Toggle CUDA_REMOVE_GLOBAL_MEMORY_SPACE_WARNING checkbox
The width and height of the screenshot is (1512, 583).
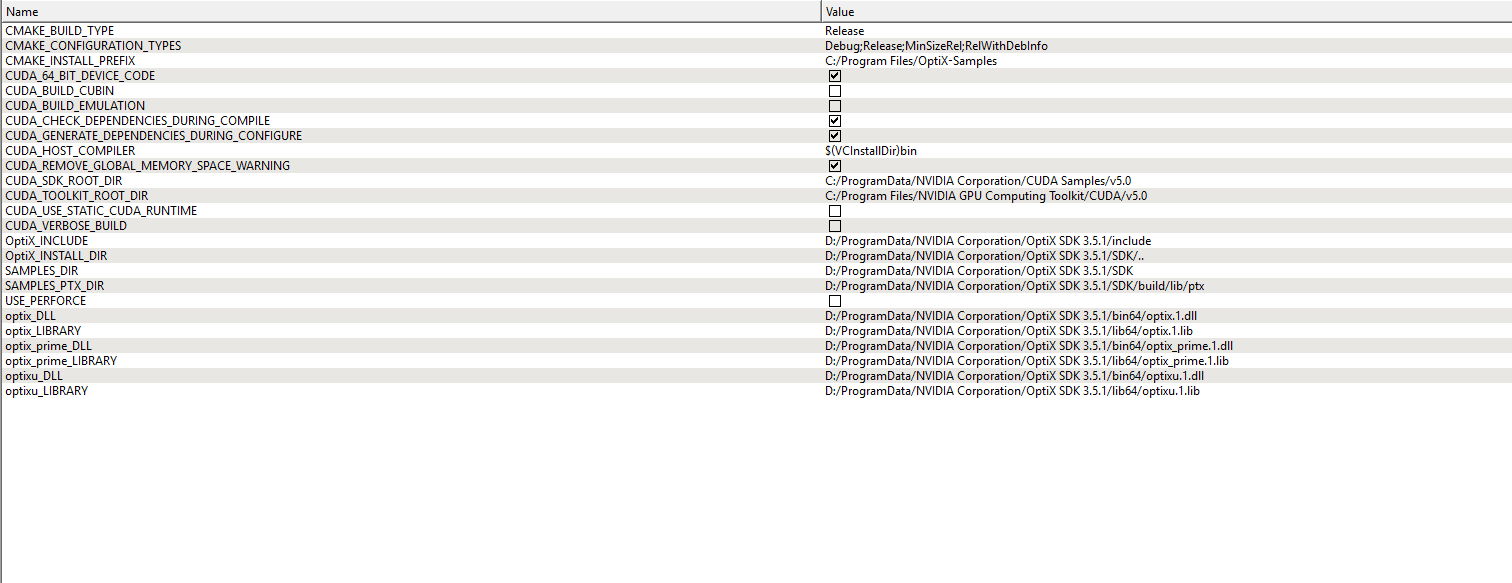(x=835, y=166)
